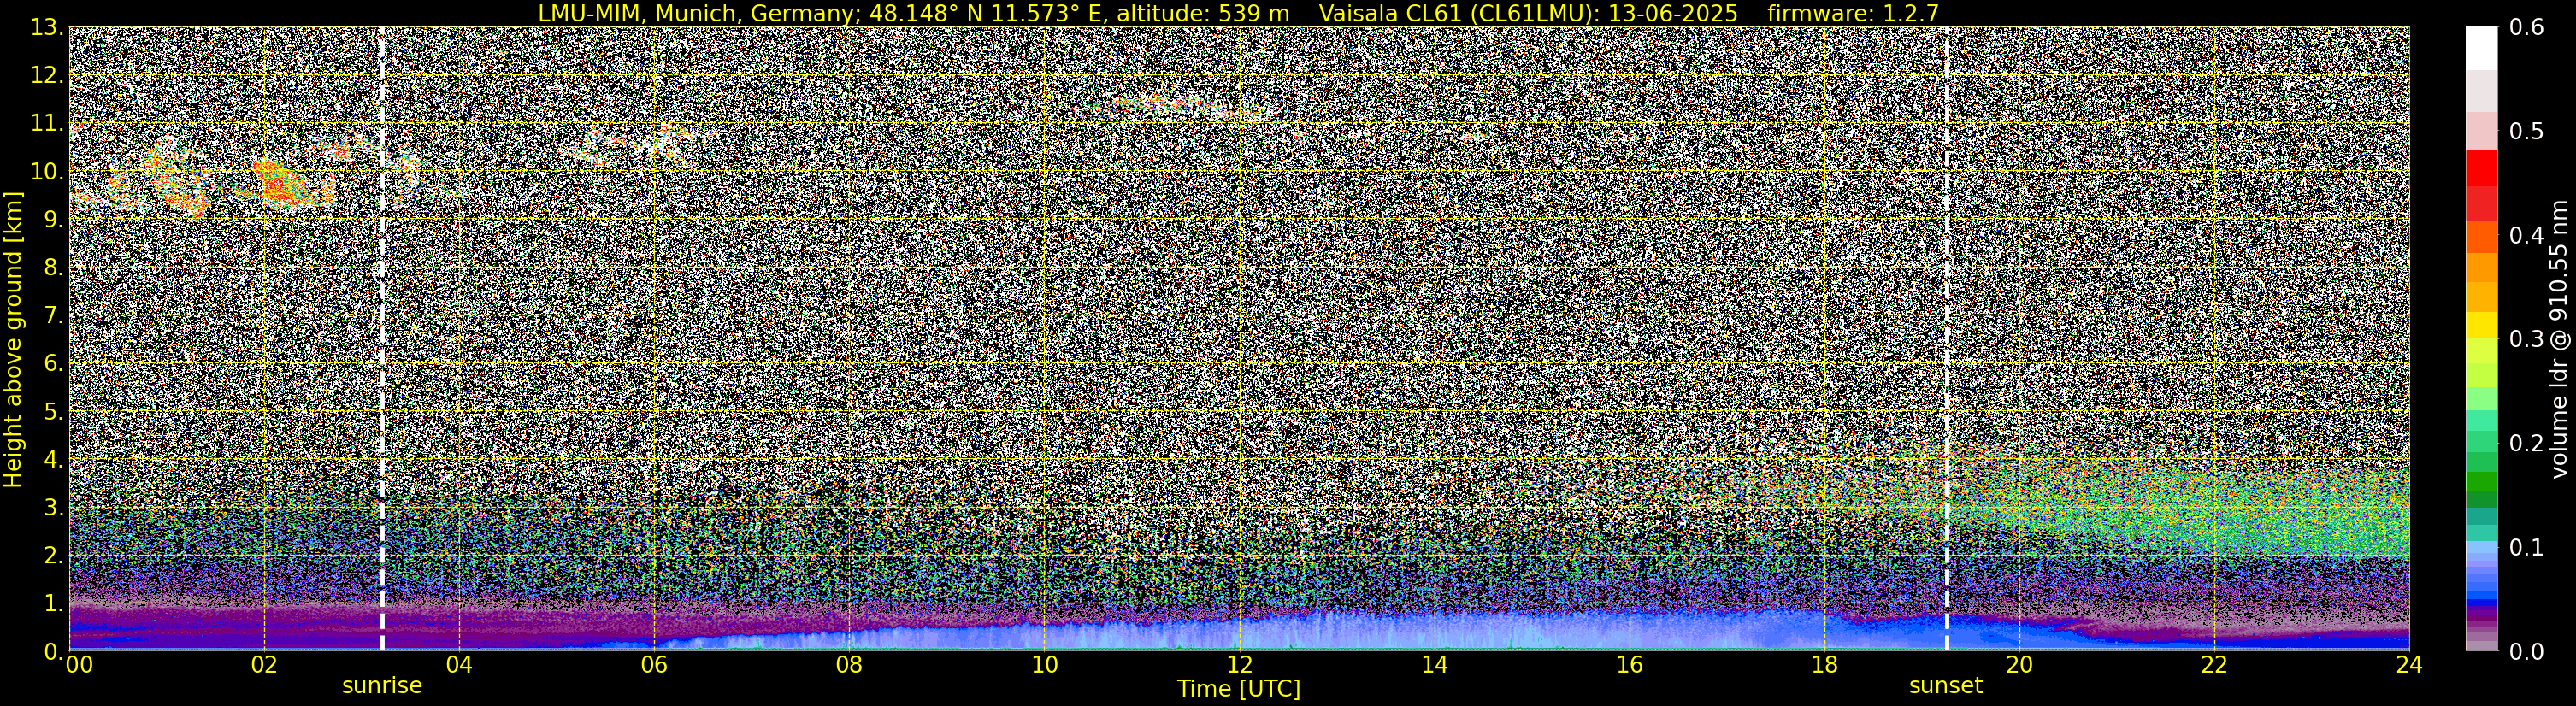The height and width of the screenshot is (706, 2576).
Task: Click the '18' tick on the time axis
Action: (x=1824, y=664)
